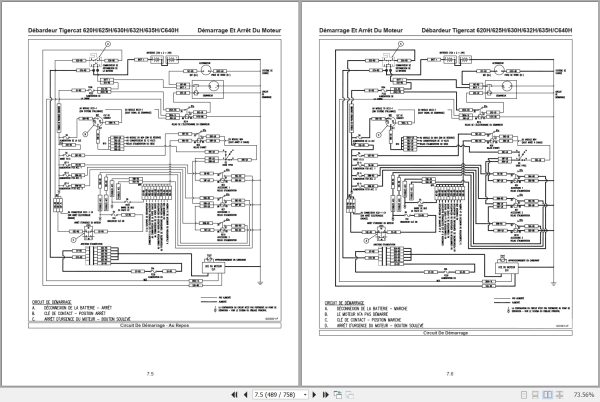Click the left page heading Débardeur Tigercat 620H/625H/630H/632H/635H/C640H
Screen dimensions: 600x402
[x=103, y=30]
